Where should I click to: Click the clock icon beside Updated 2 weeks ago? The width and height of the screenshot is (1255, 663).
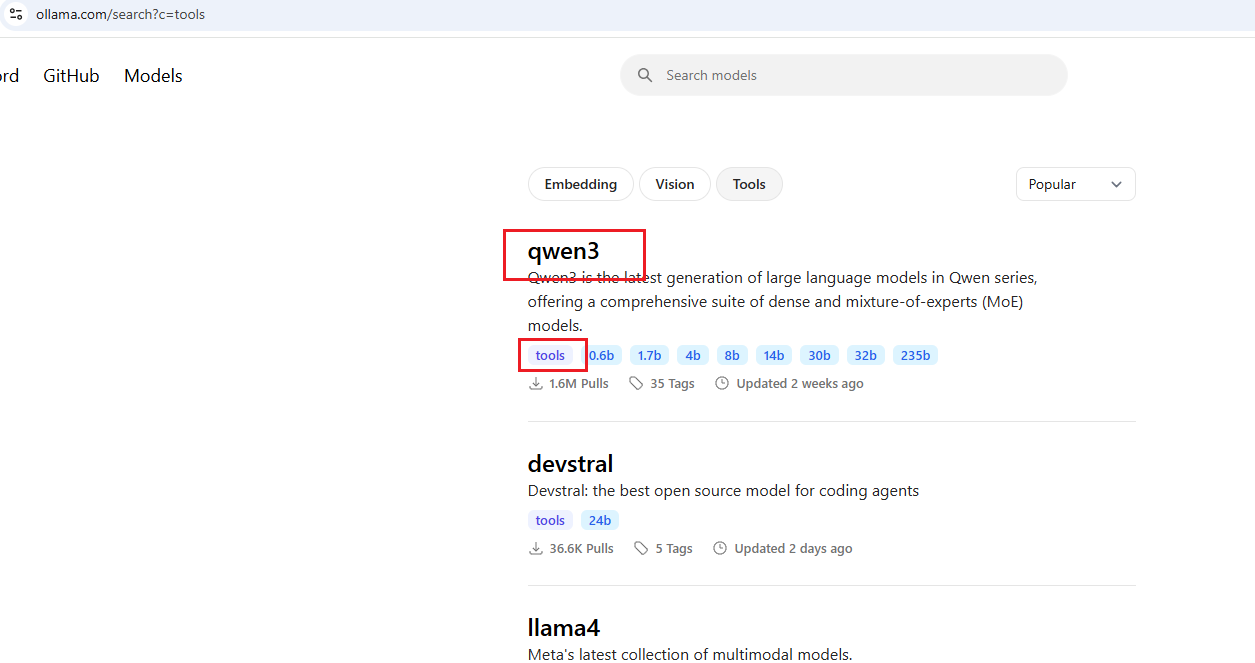[722, 383]
